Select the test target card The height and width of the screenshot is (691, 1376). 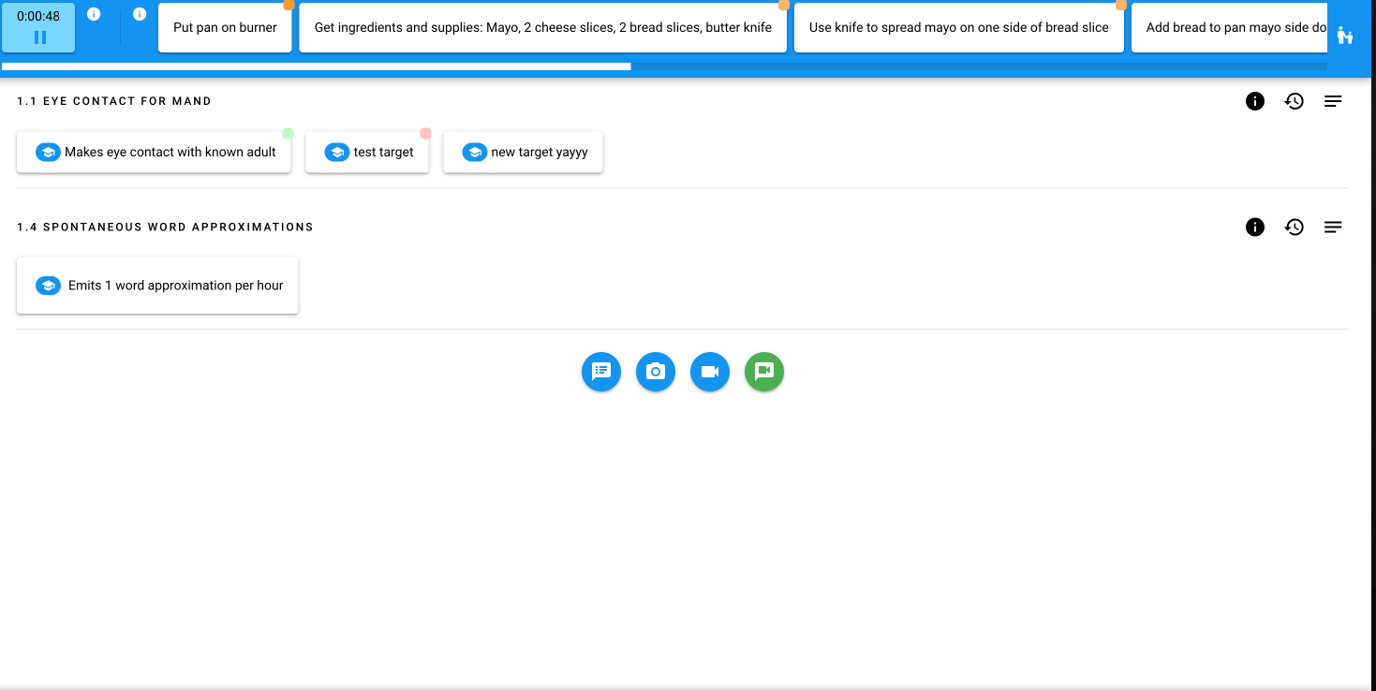367,152
